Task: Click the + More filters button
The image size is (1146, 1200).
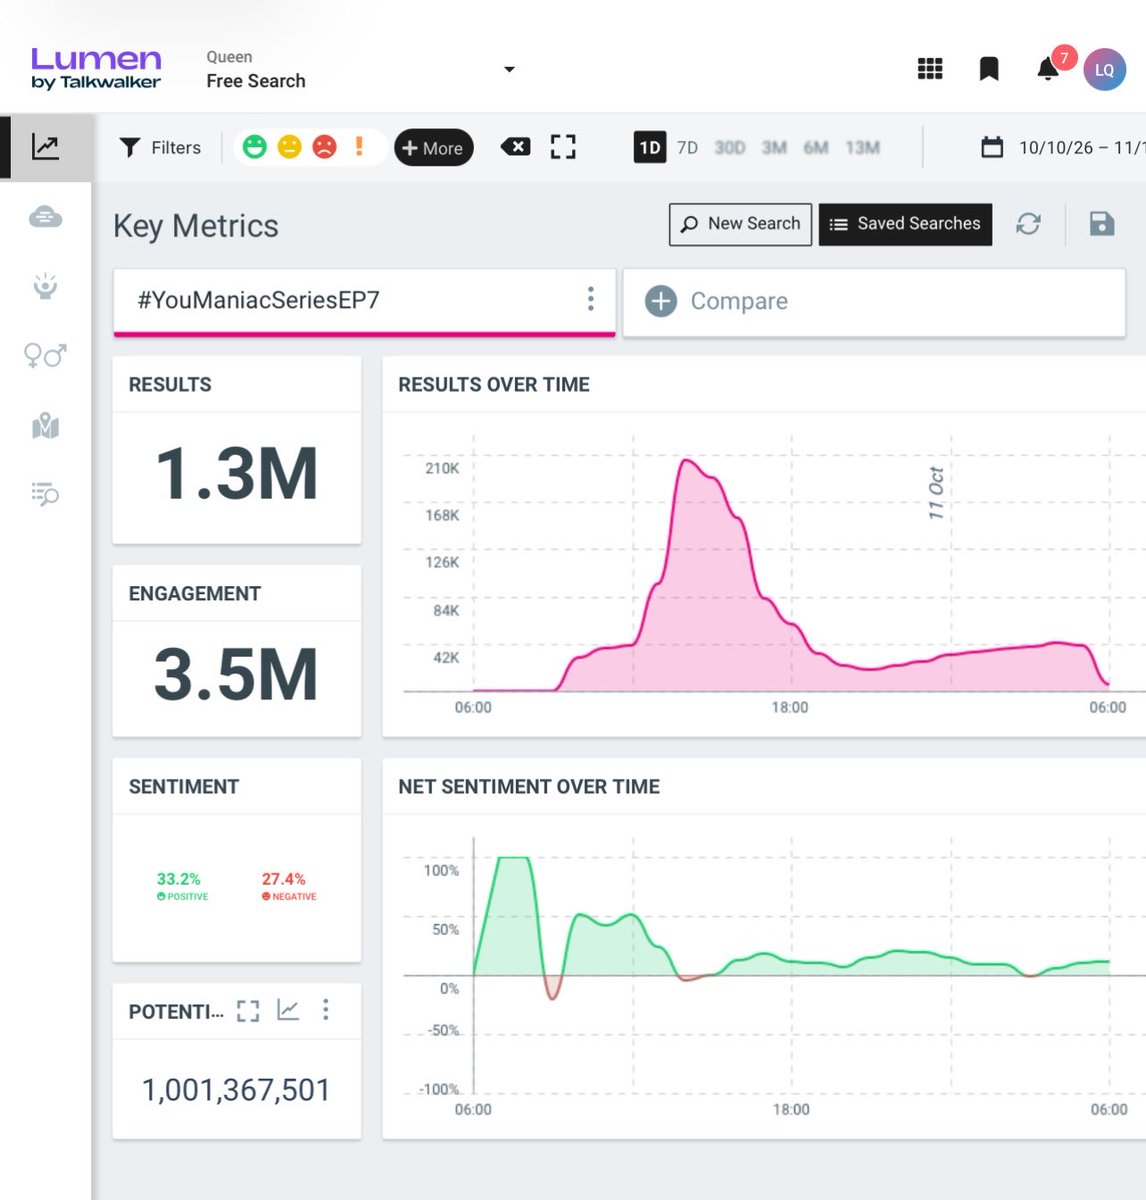Action: click(433, 148)
